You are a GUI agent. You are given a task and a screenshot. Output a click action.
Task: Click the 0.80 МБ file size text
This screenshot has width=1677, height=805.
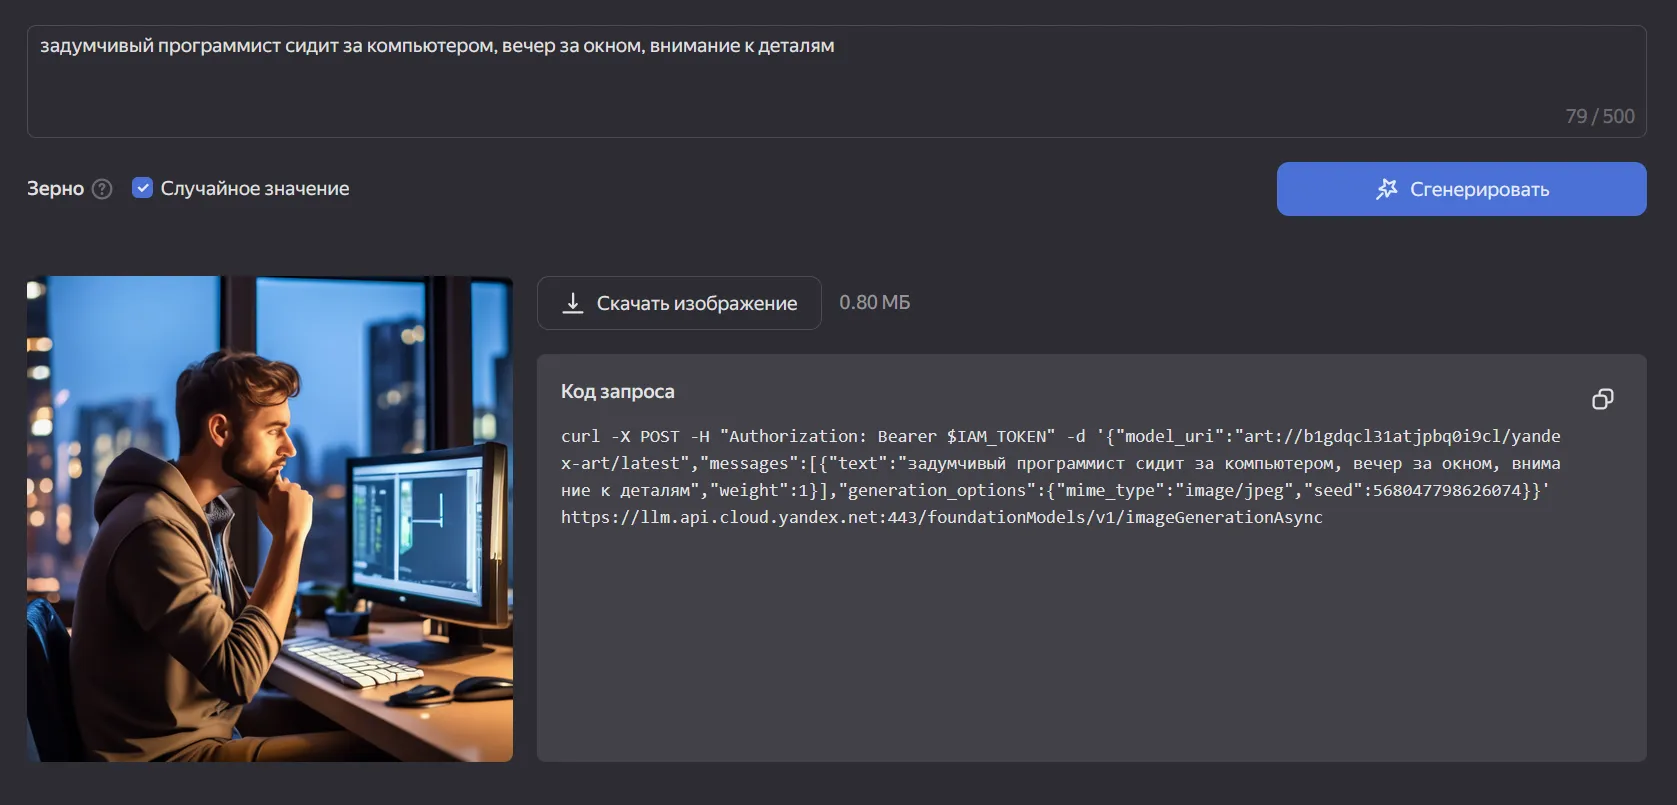click(x=874, y=303)
